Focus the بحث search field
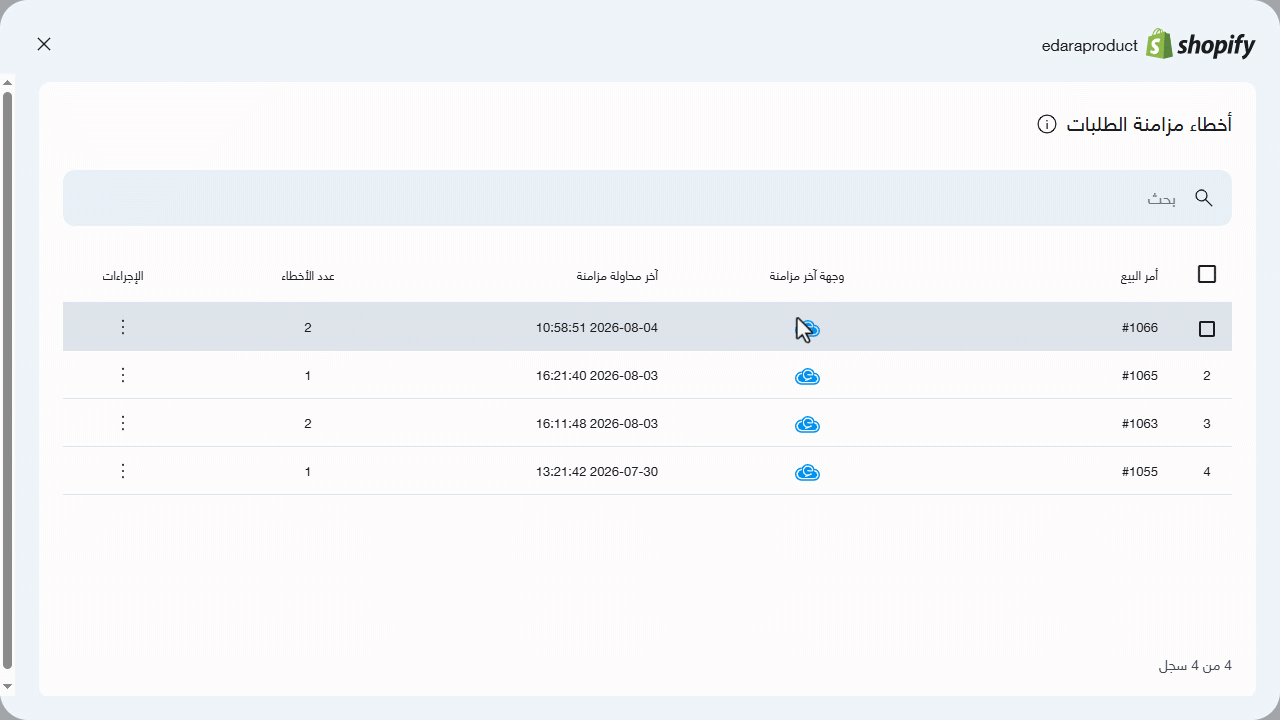Screen dimensions: 1280x720 tap(647, 198)
